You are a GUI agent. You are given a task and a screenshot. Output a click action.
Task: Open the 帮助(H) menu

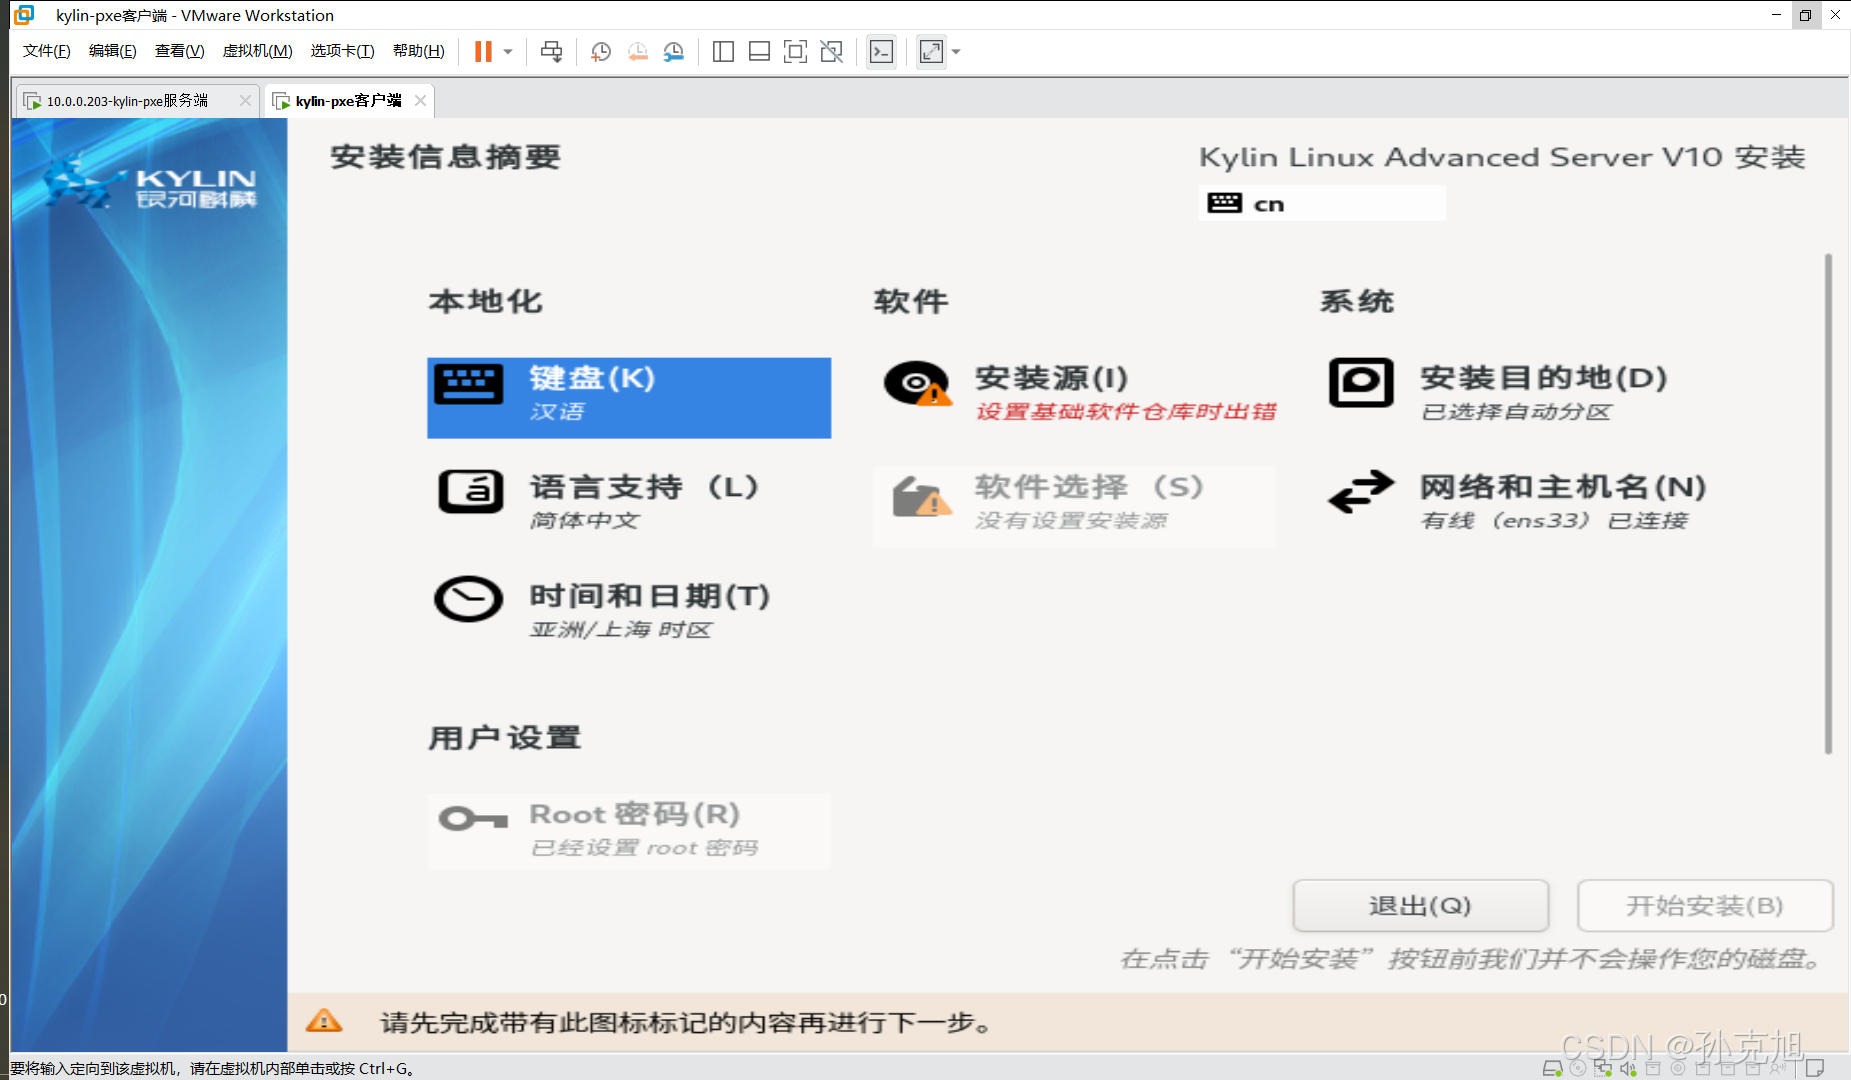pos(418,51)
